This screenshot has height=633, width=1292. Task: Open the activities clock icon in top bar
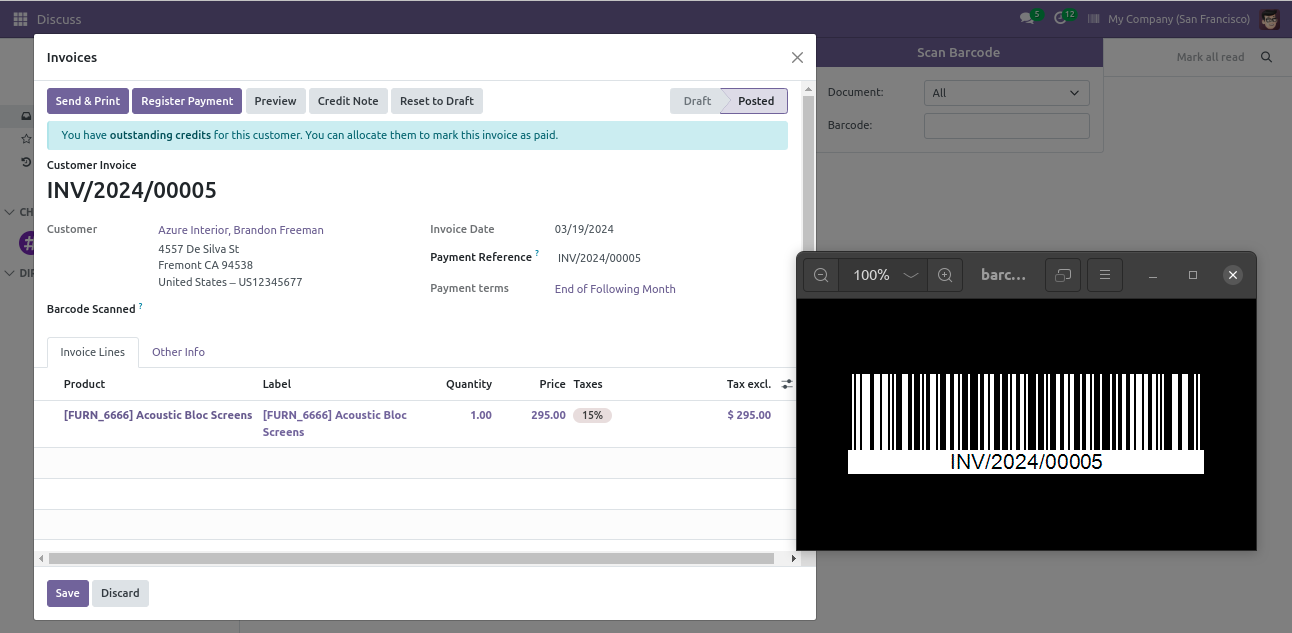pyautogui.click(x=1062, y=19)
